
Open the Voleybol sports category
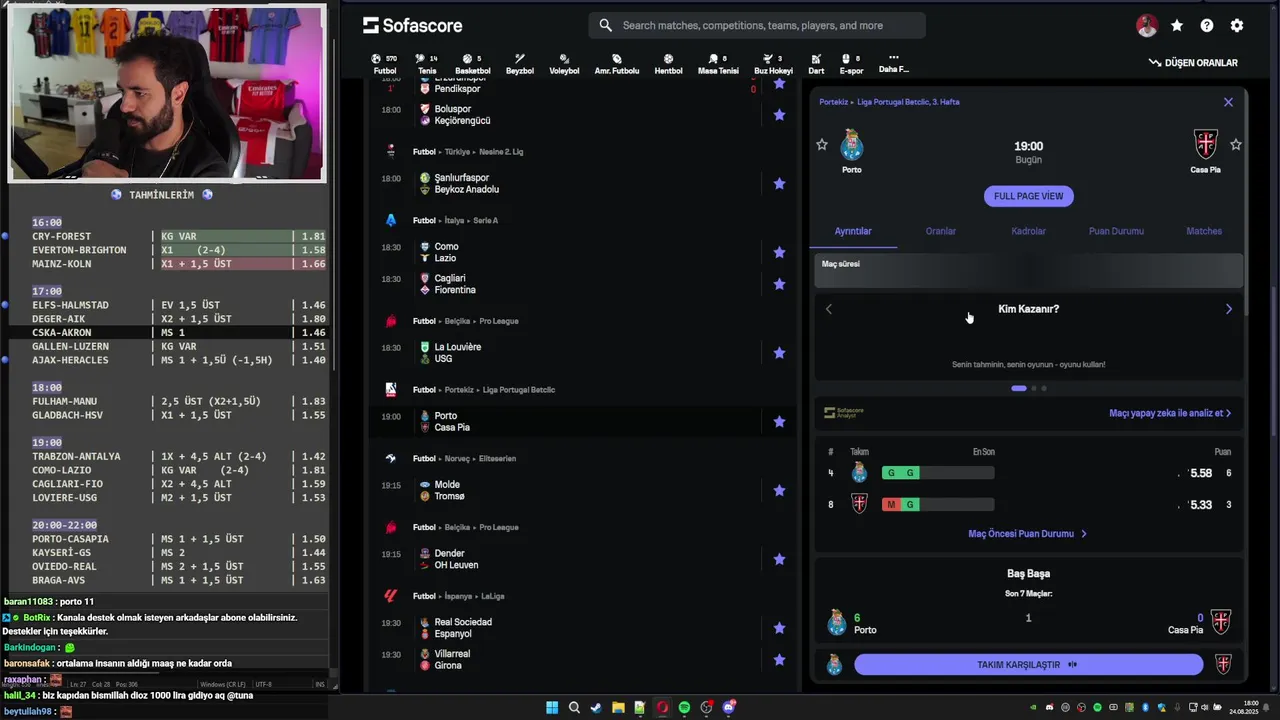(x=564, y=64)
